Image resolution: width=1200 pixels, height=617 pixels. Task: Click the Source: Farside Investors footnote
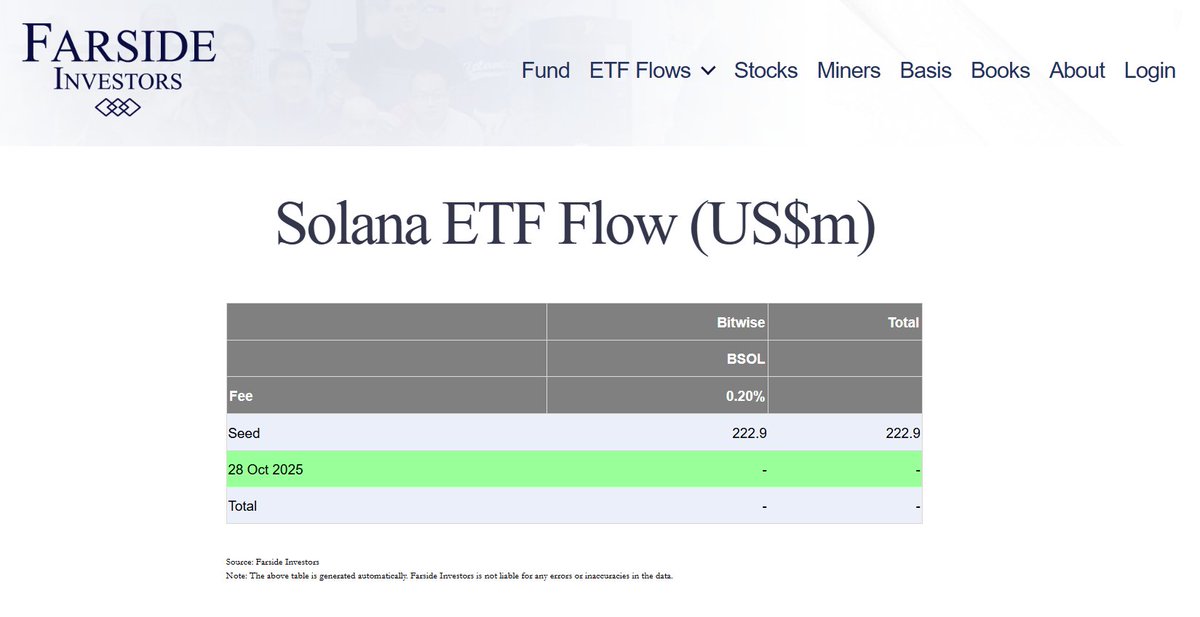266,564
